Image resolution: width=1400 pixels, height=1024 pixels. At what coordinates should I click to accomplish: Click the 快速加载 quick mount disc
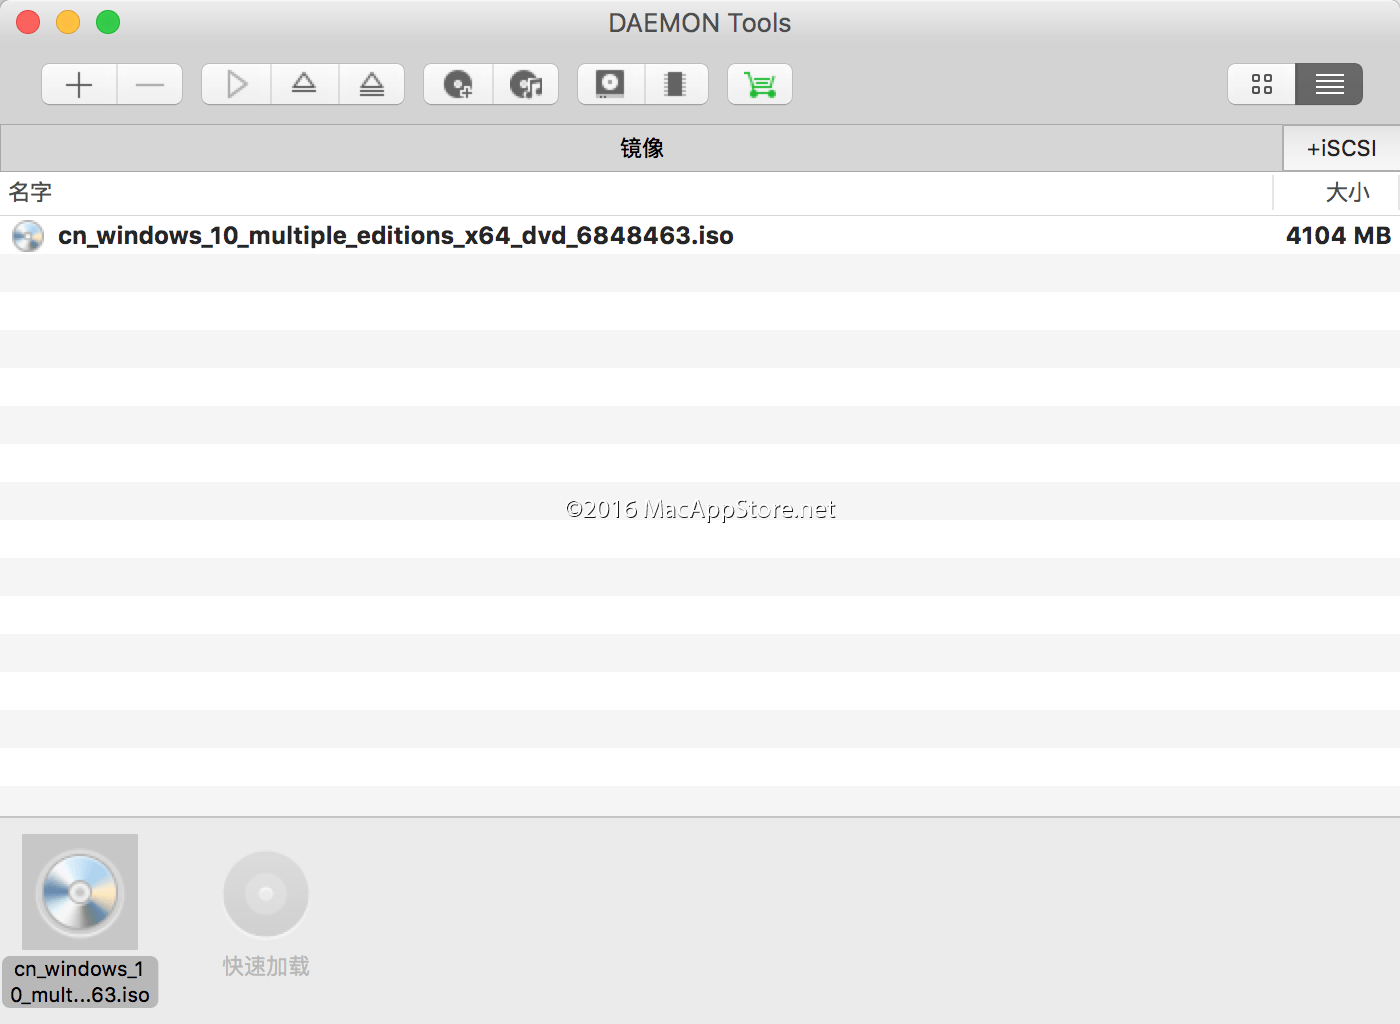coord(266,894)
